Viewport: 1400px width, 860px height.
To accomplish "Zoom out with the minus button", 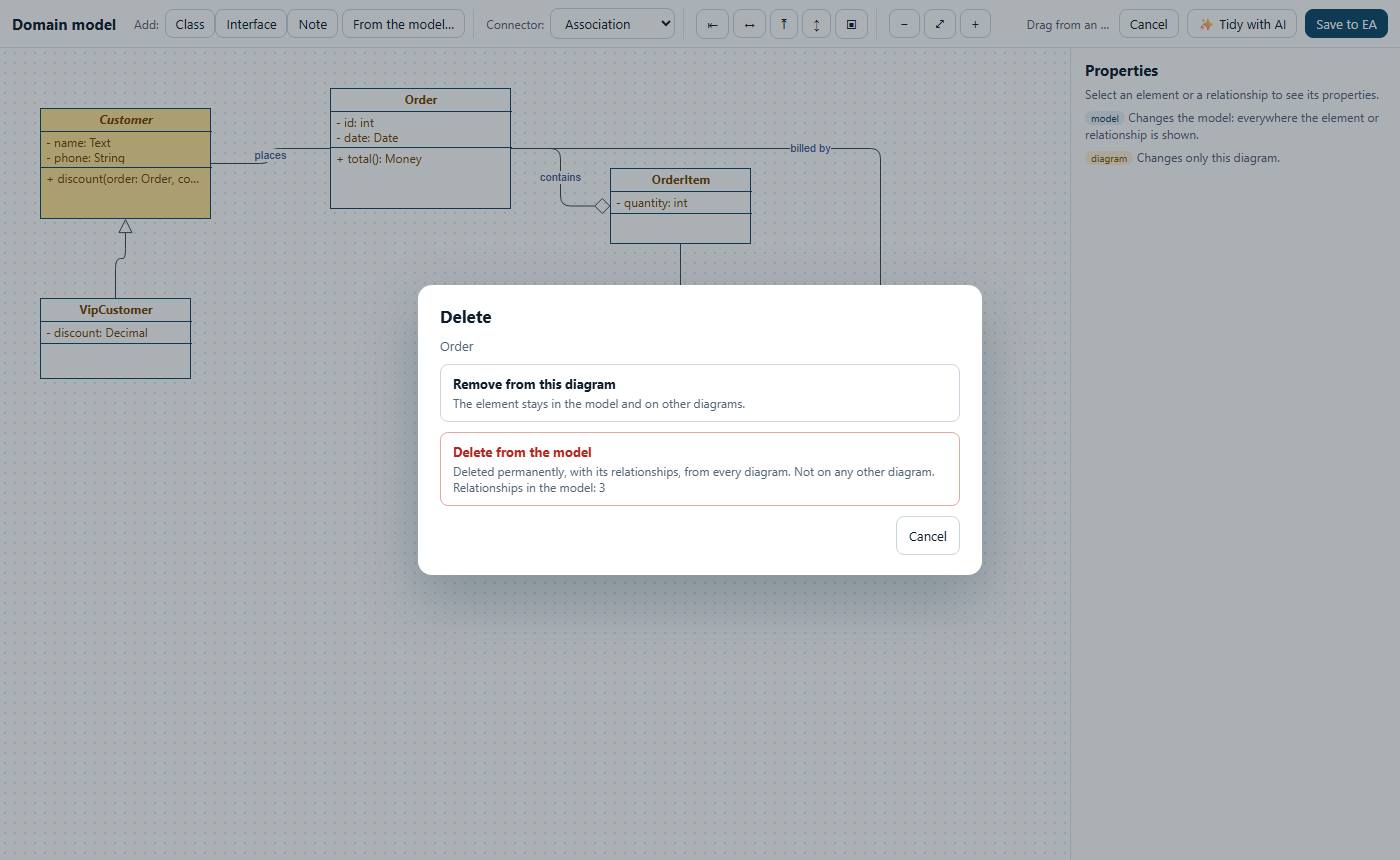I will pyautogui.click(x=904, y=24).
